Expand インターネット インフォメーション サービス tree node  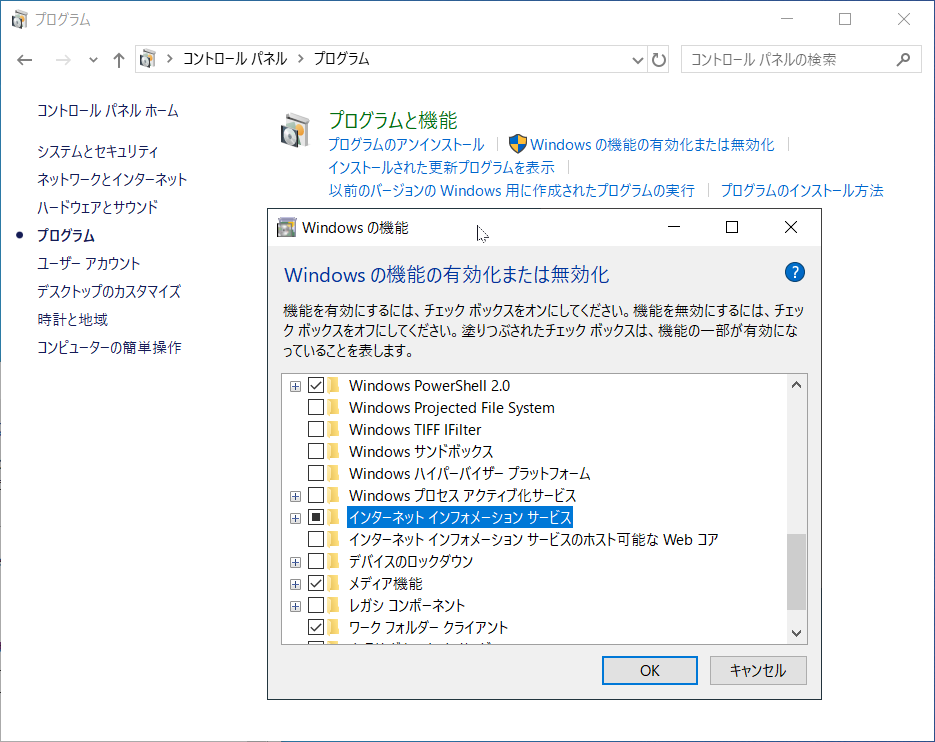pyautogui.click(x=294, y=517)
